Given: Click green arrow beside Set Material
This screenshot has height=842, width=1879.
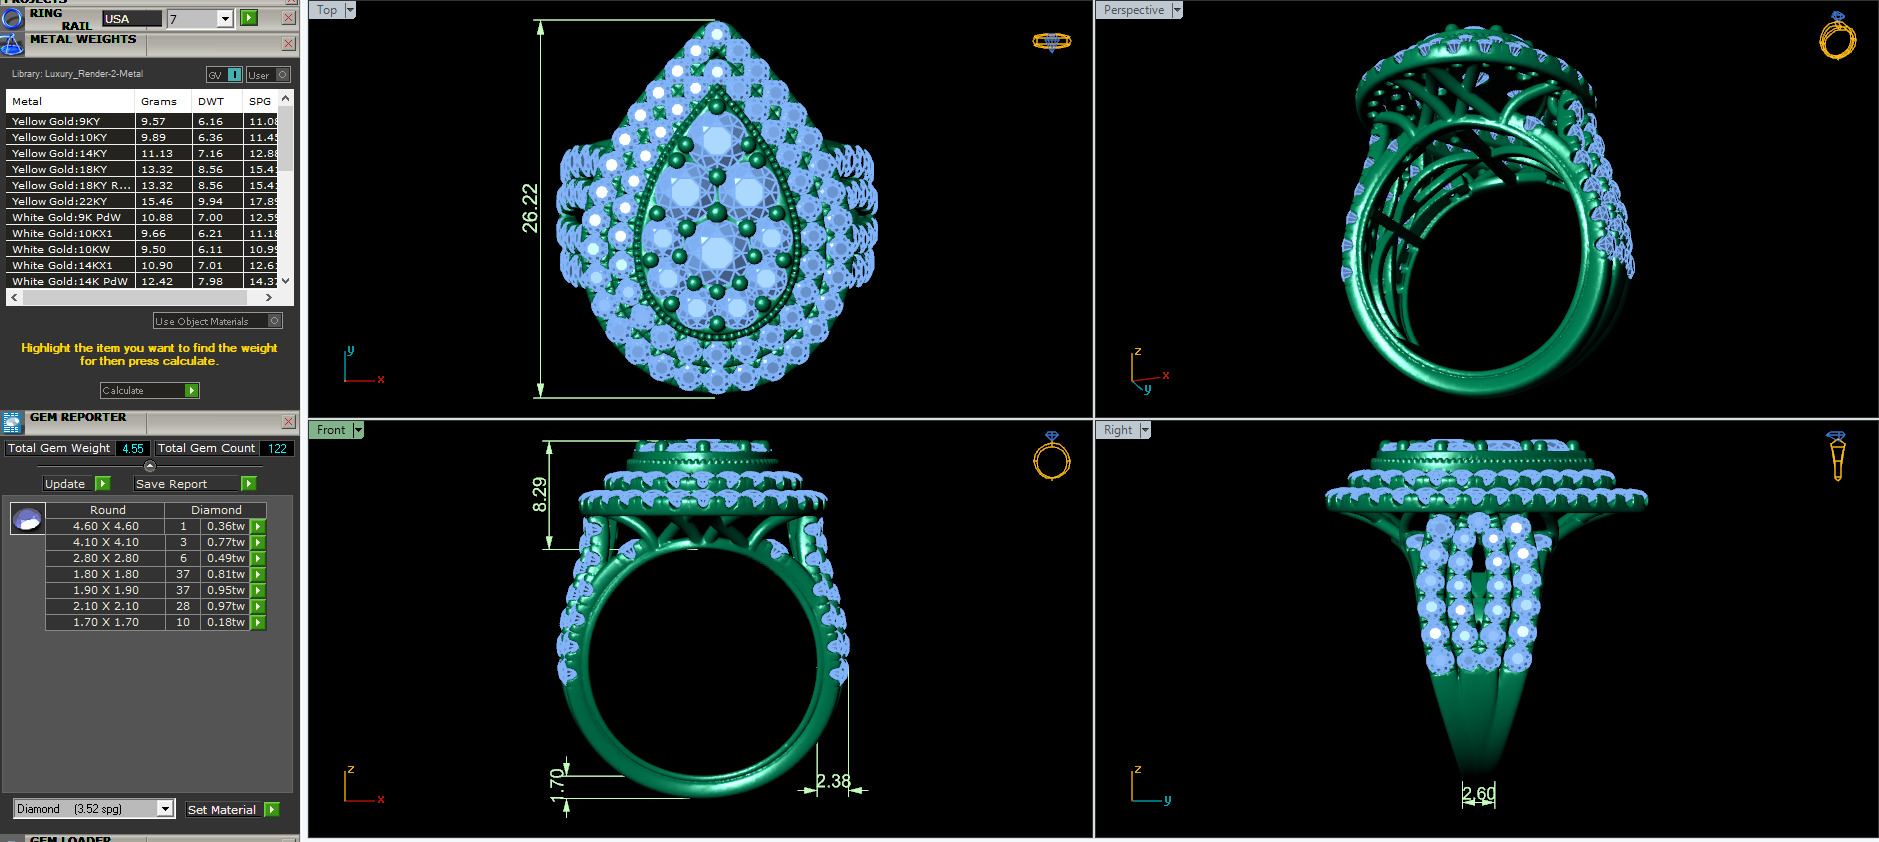Looking at the screenshot, I should click(272, 810).
